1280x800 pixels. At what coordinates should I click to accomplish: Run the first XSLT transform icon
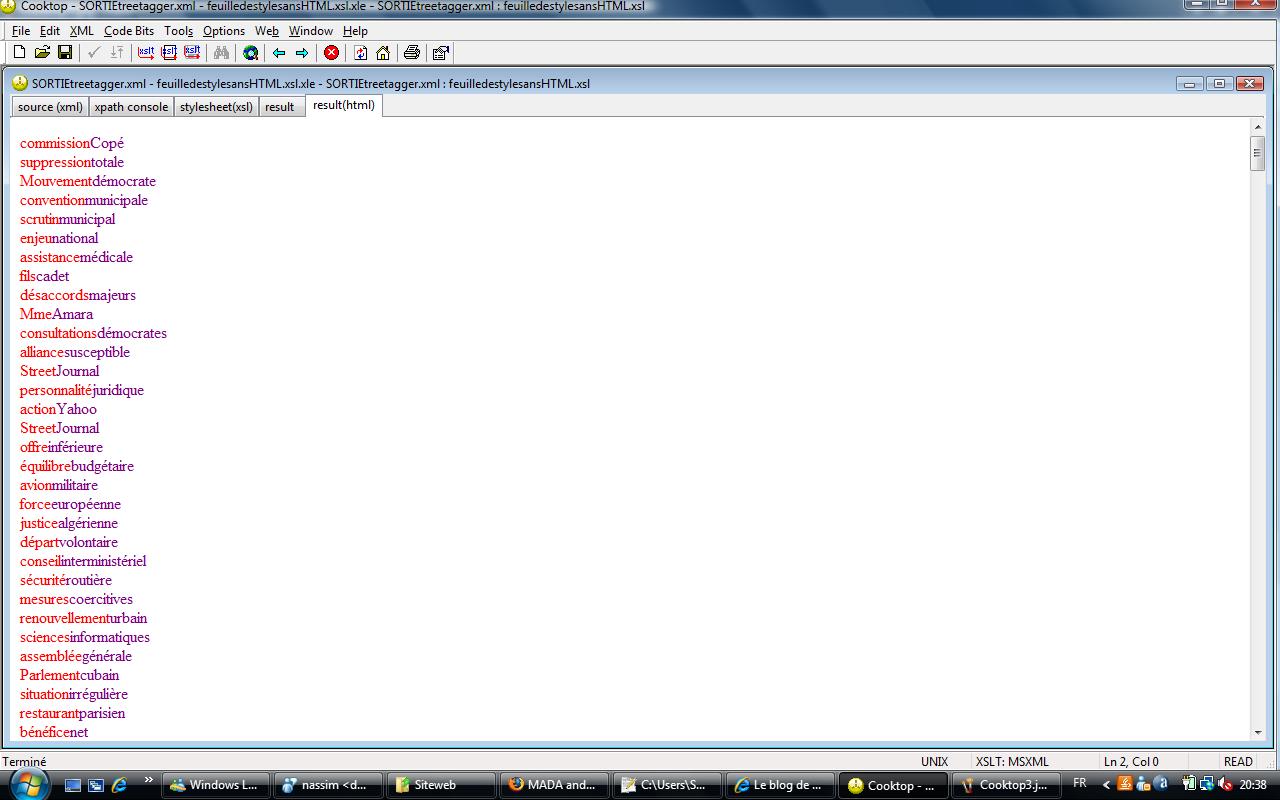pos(146,52)
